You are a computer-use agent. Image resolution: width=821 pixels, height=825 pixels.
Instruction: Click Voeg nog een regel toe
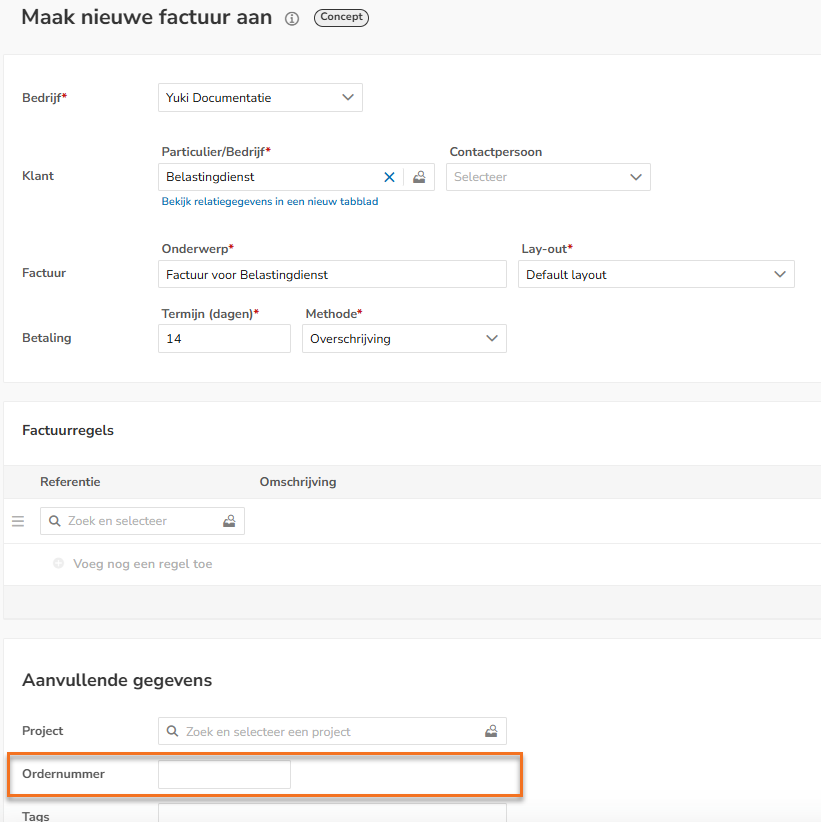(x=143, y=564)
